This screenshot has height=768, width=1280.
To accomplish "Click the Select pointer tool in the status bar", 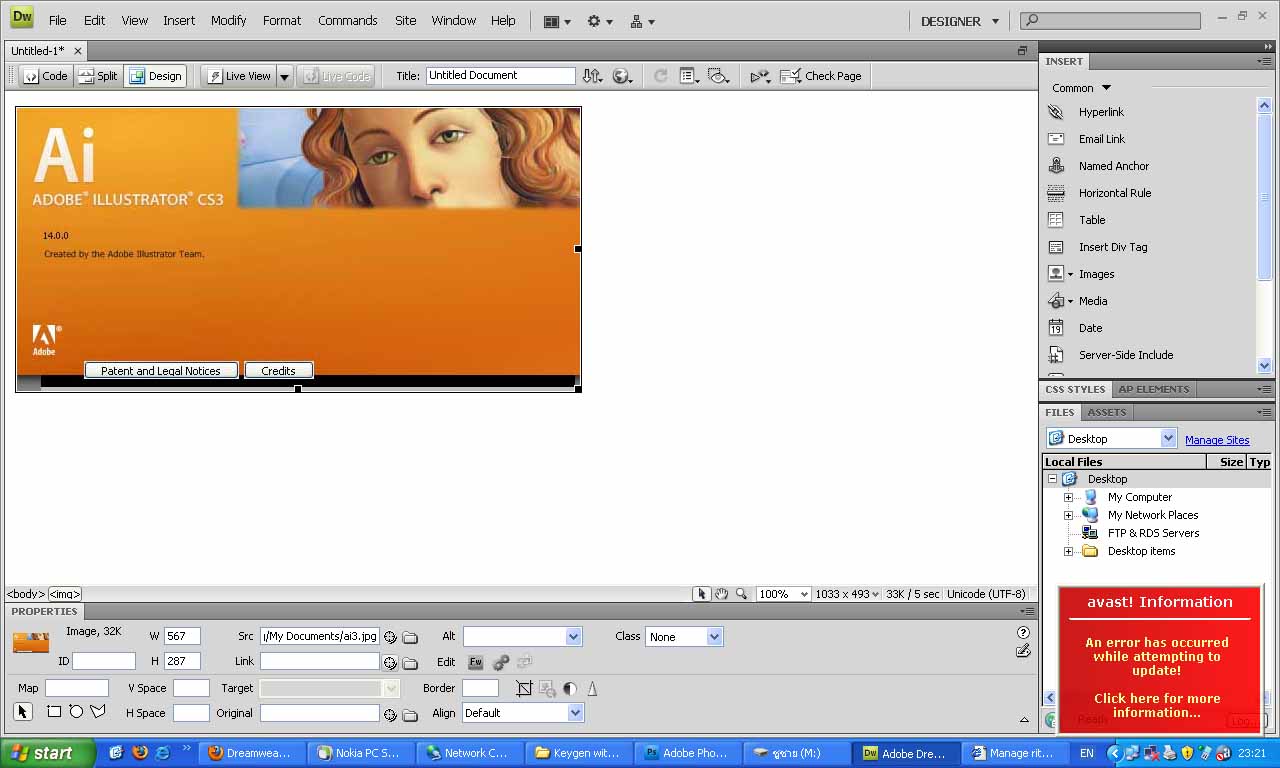I will [x=702, y=594].
